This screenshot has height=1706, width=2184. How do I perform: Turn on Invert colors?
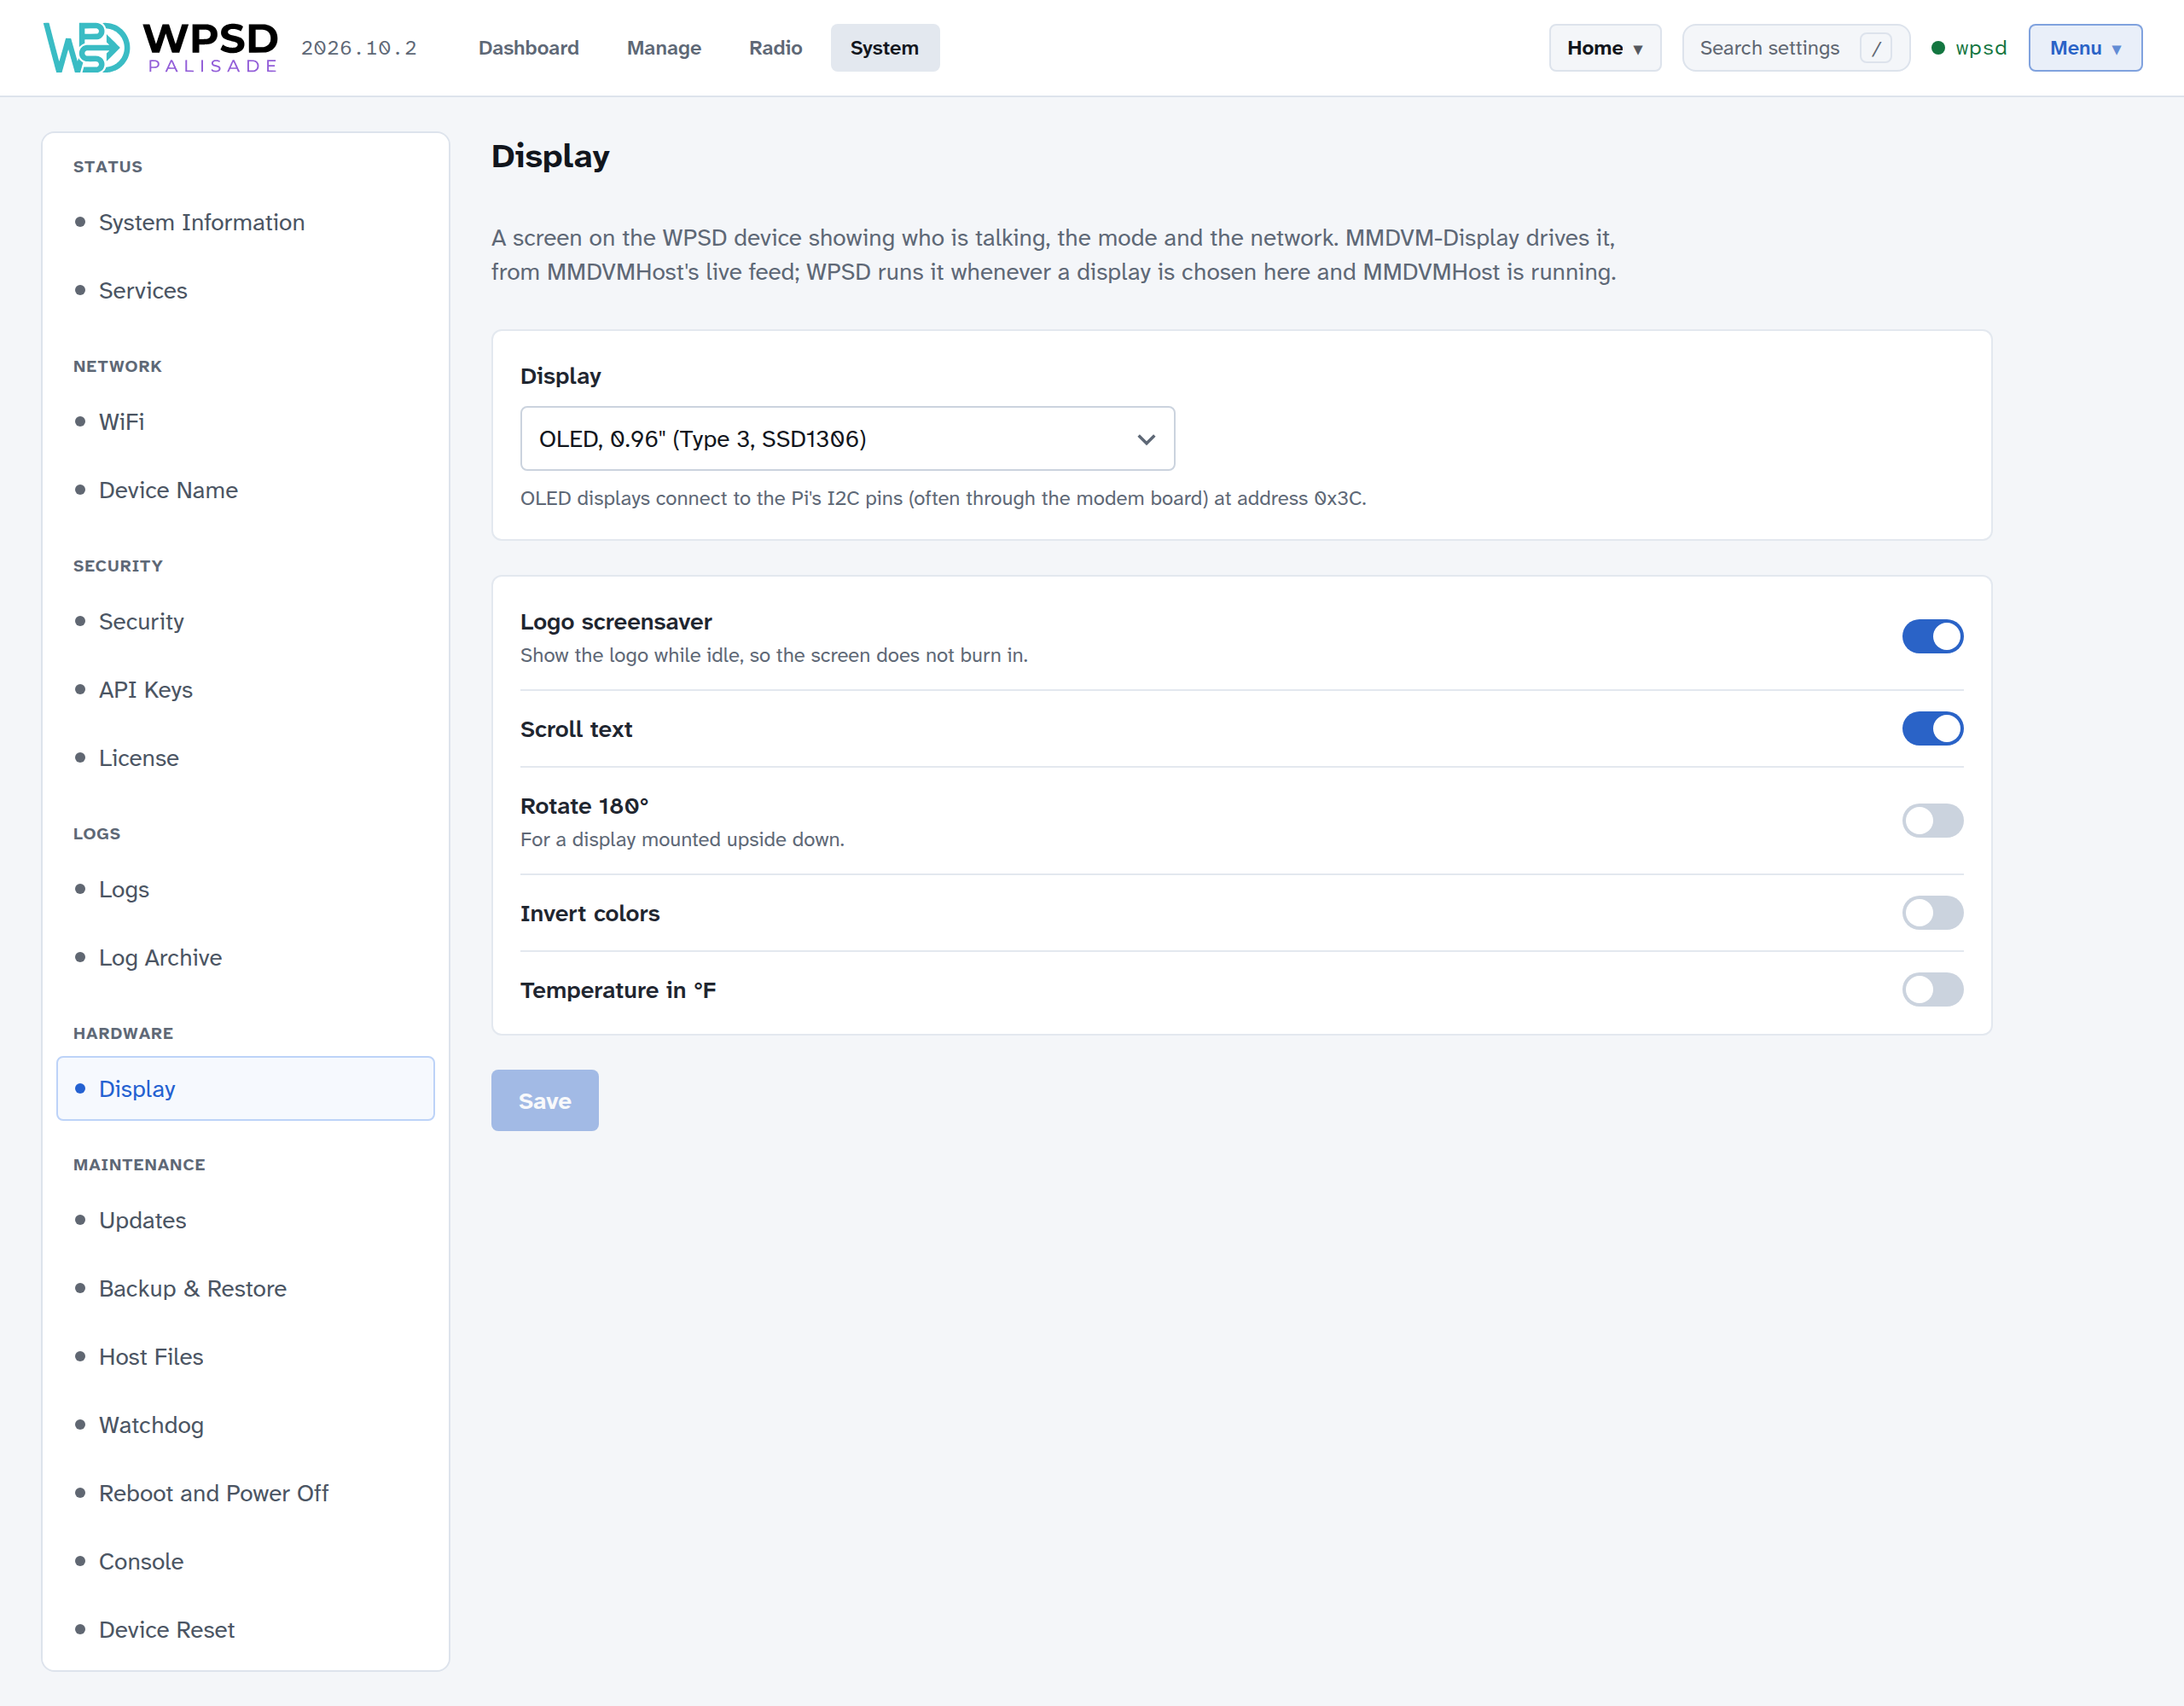[1932, 913]
